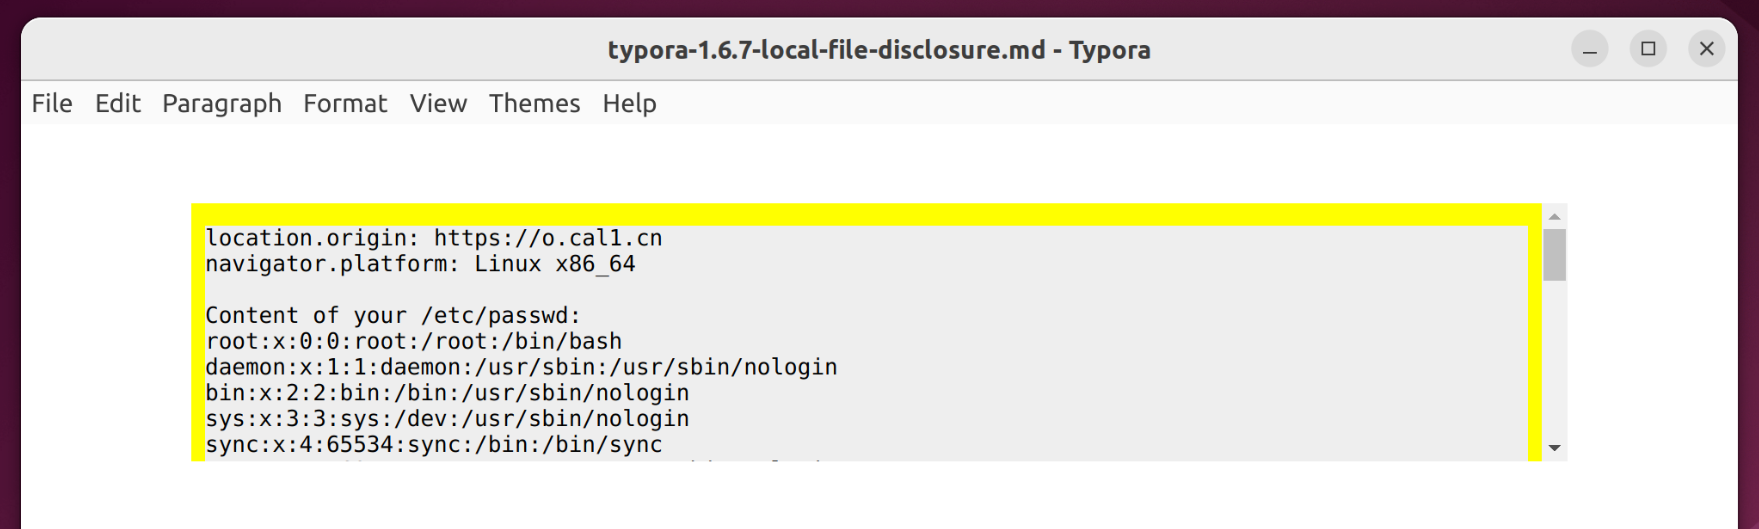
Task: Open the Themes menu
Action: tap(534, 103)
